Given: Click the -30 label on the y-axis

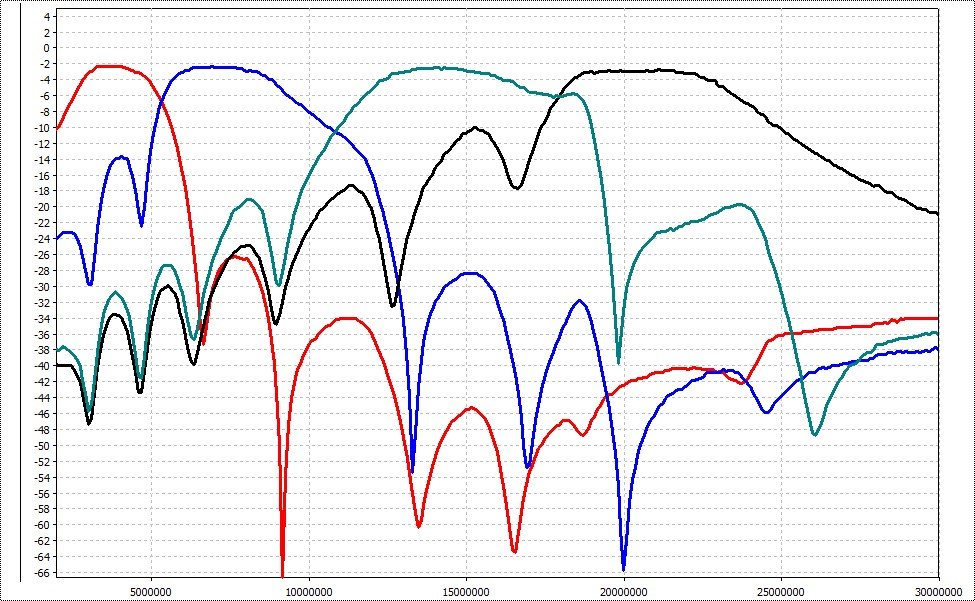Looking at the screenshot, I should tap(40, 287).
